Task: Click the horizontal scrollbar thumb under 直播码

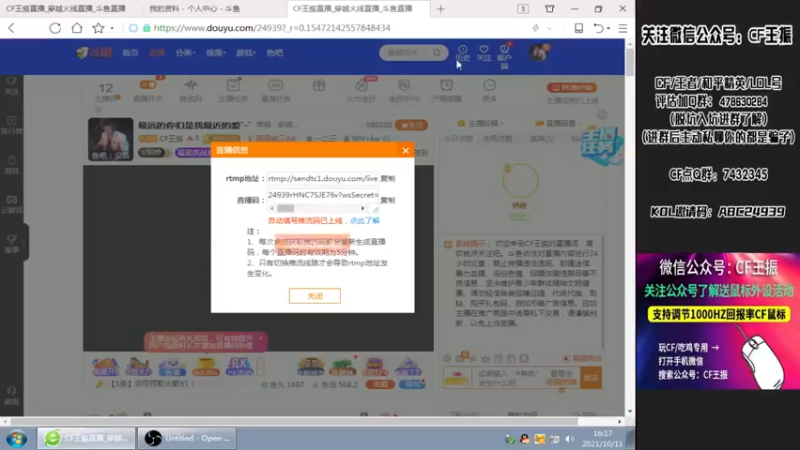Action: [286, 208]
